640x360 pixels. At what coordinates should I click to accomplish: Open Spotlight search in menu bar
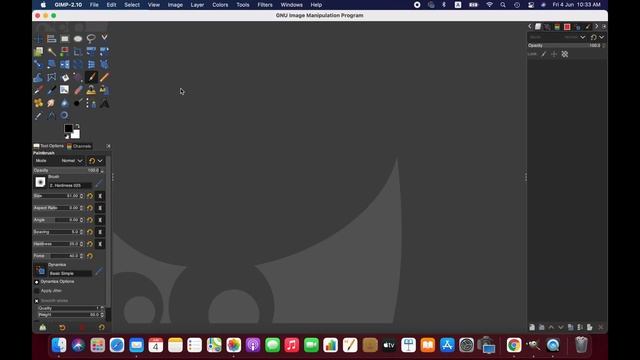pos(503,5)
